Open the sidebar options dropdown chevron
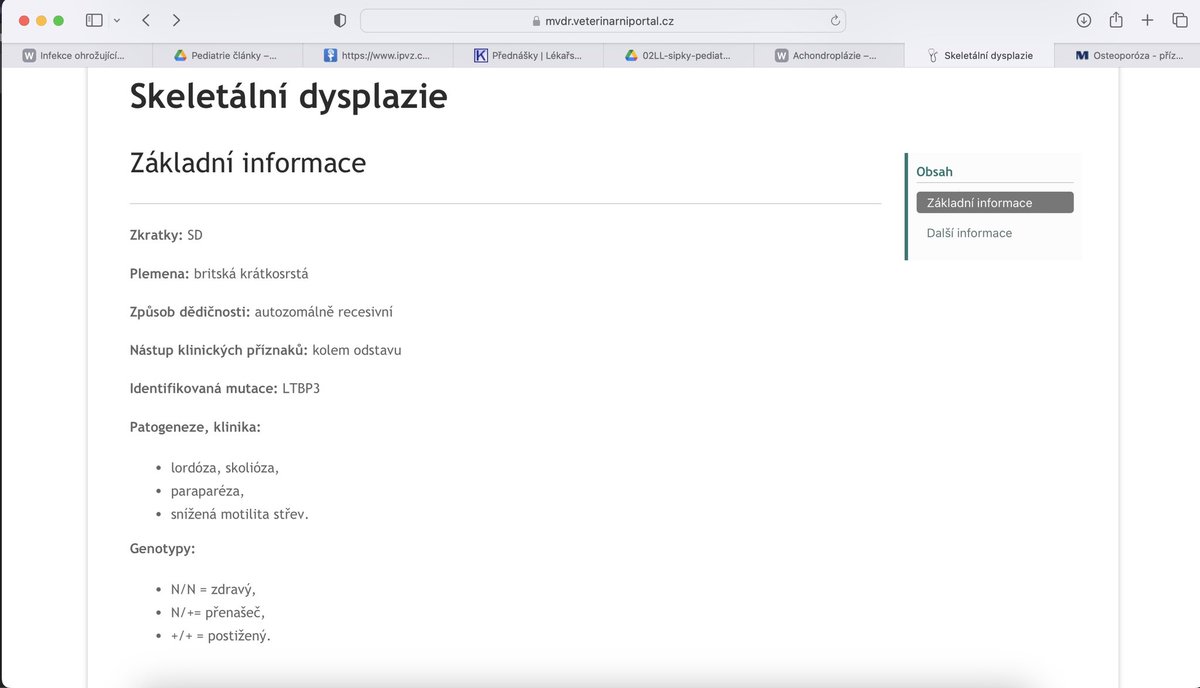The image size is (1200, 688). pos(117,20)
